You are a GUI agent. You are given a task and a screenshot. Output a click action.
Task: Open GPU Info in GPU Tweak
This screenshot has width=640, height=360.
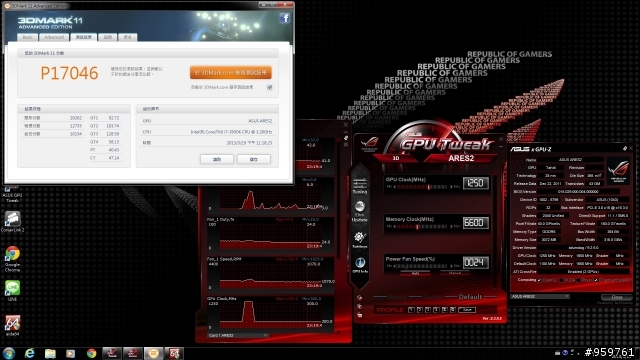tap(360, 265)
